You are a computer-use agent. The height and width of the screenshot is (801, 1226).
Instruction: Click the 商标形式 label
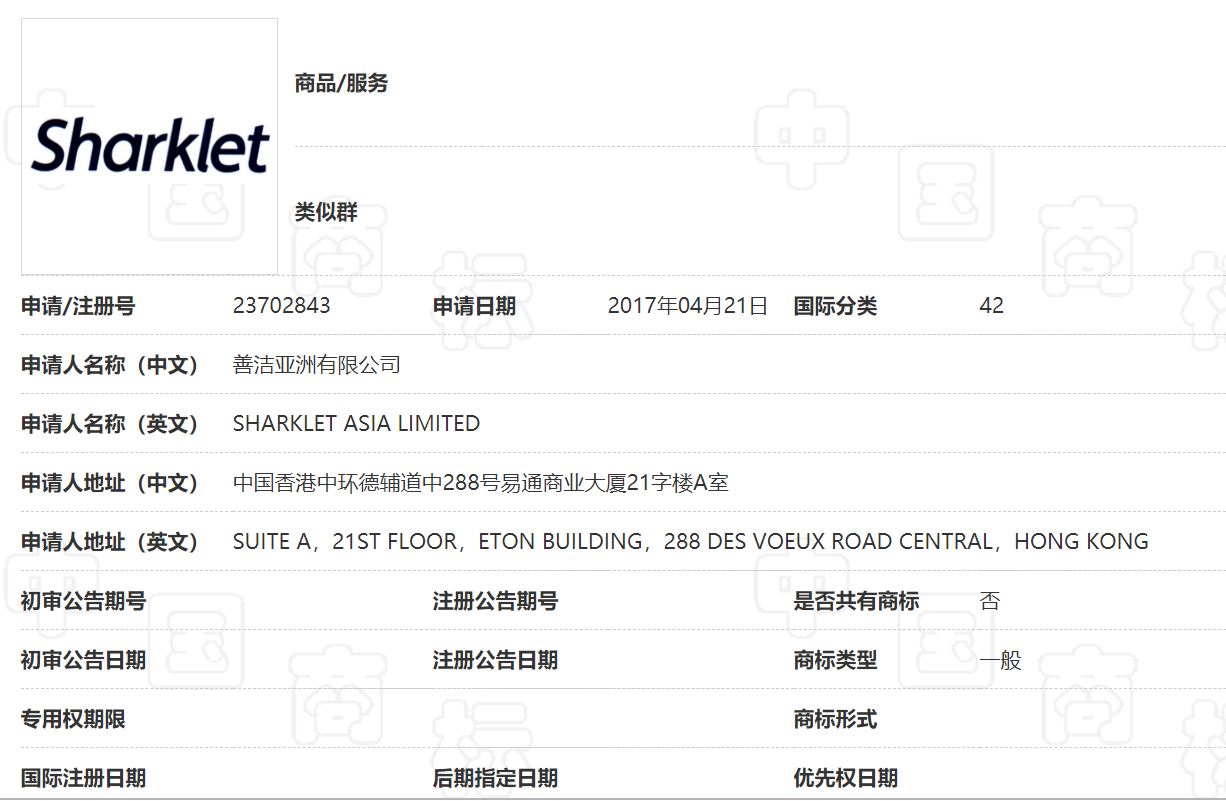click(835, 719)
